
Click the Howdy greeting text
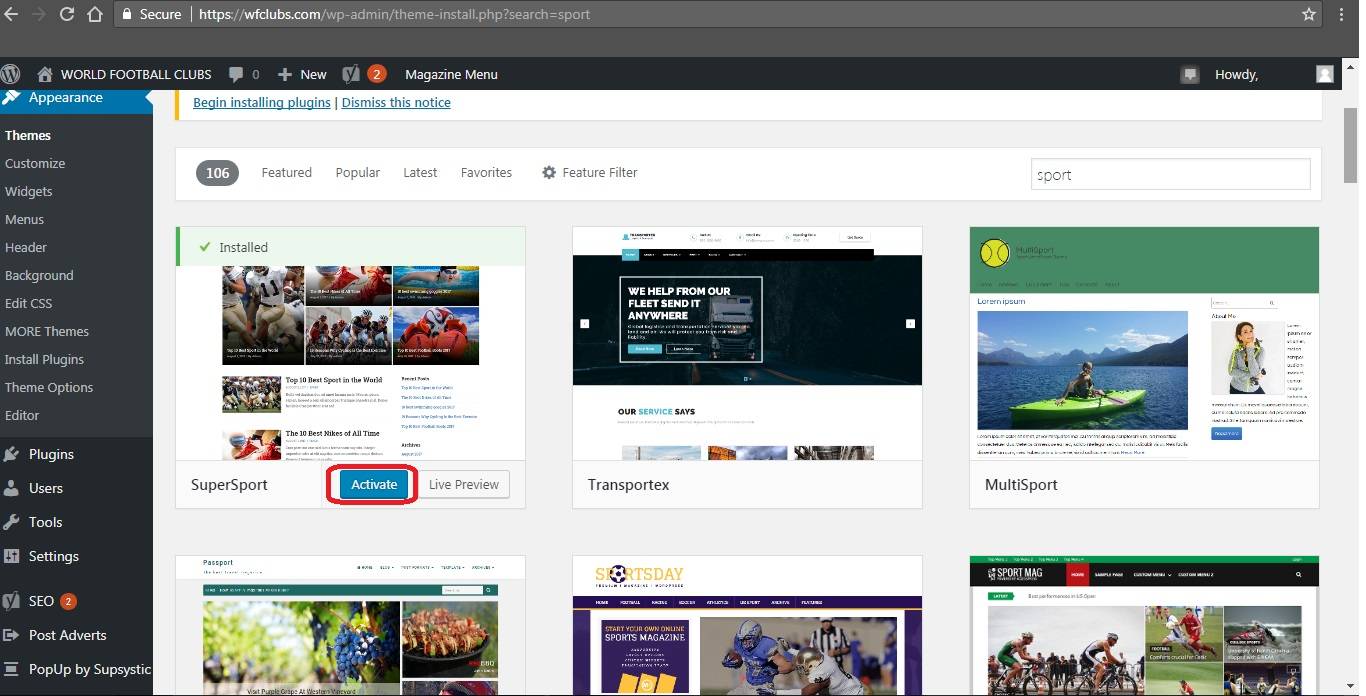pyautogui.click(x=1236, y=74)
